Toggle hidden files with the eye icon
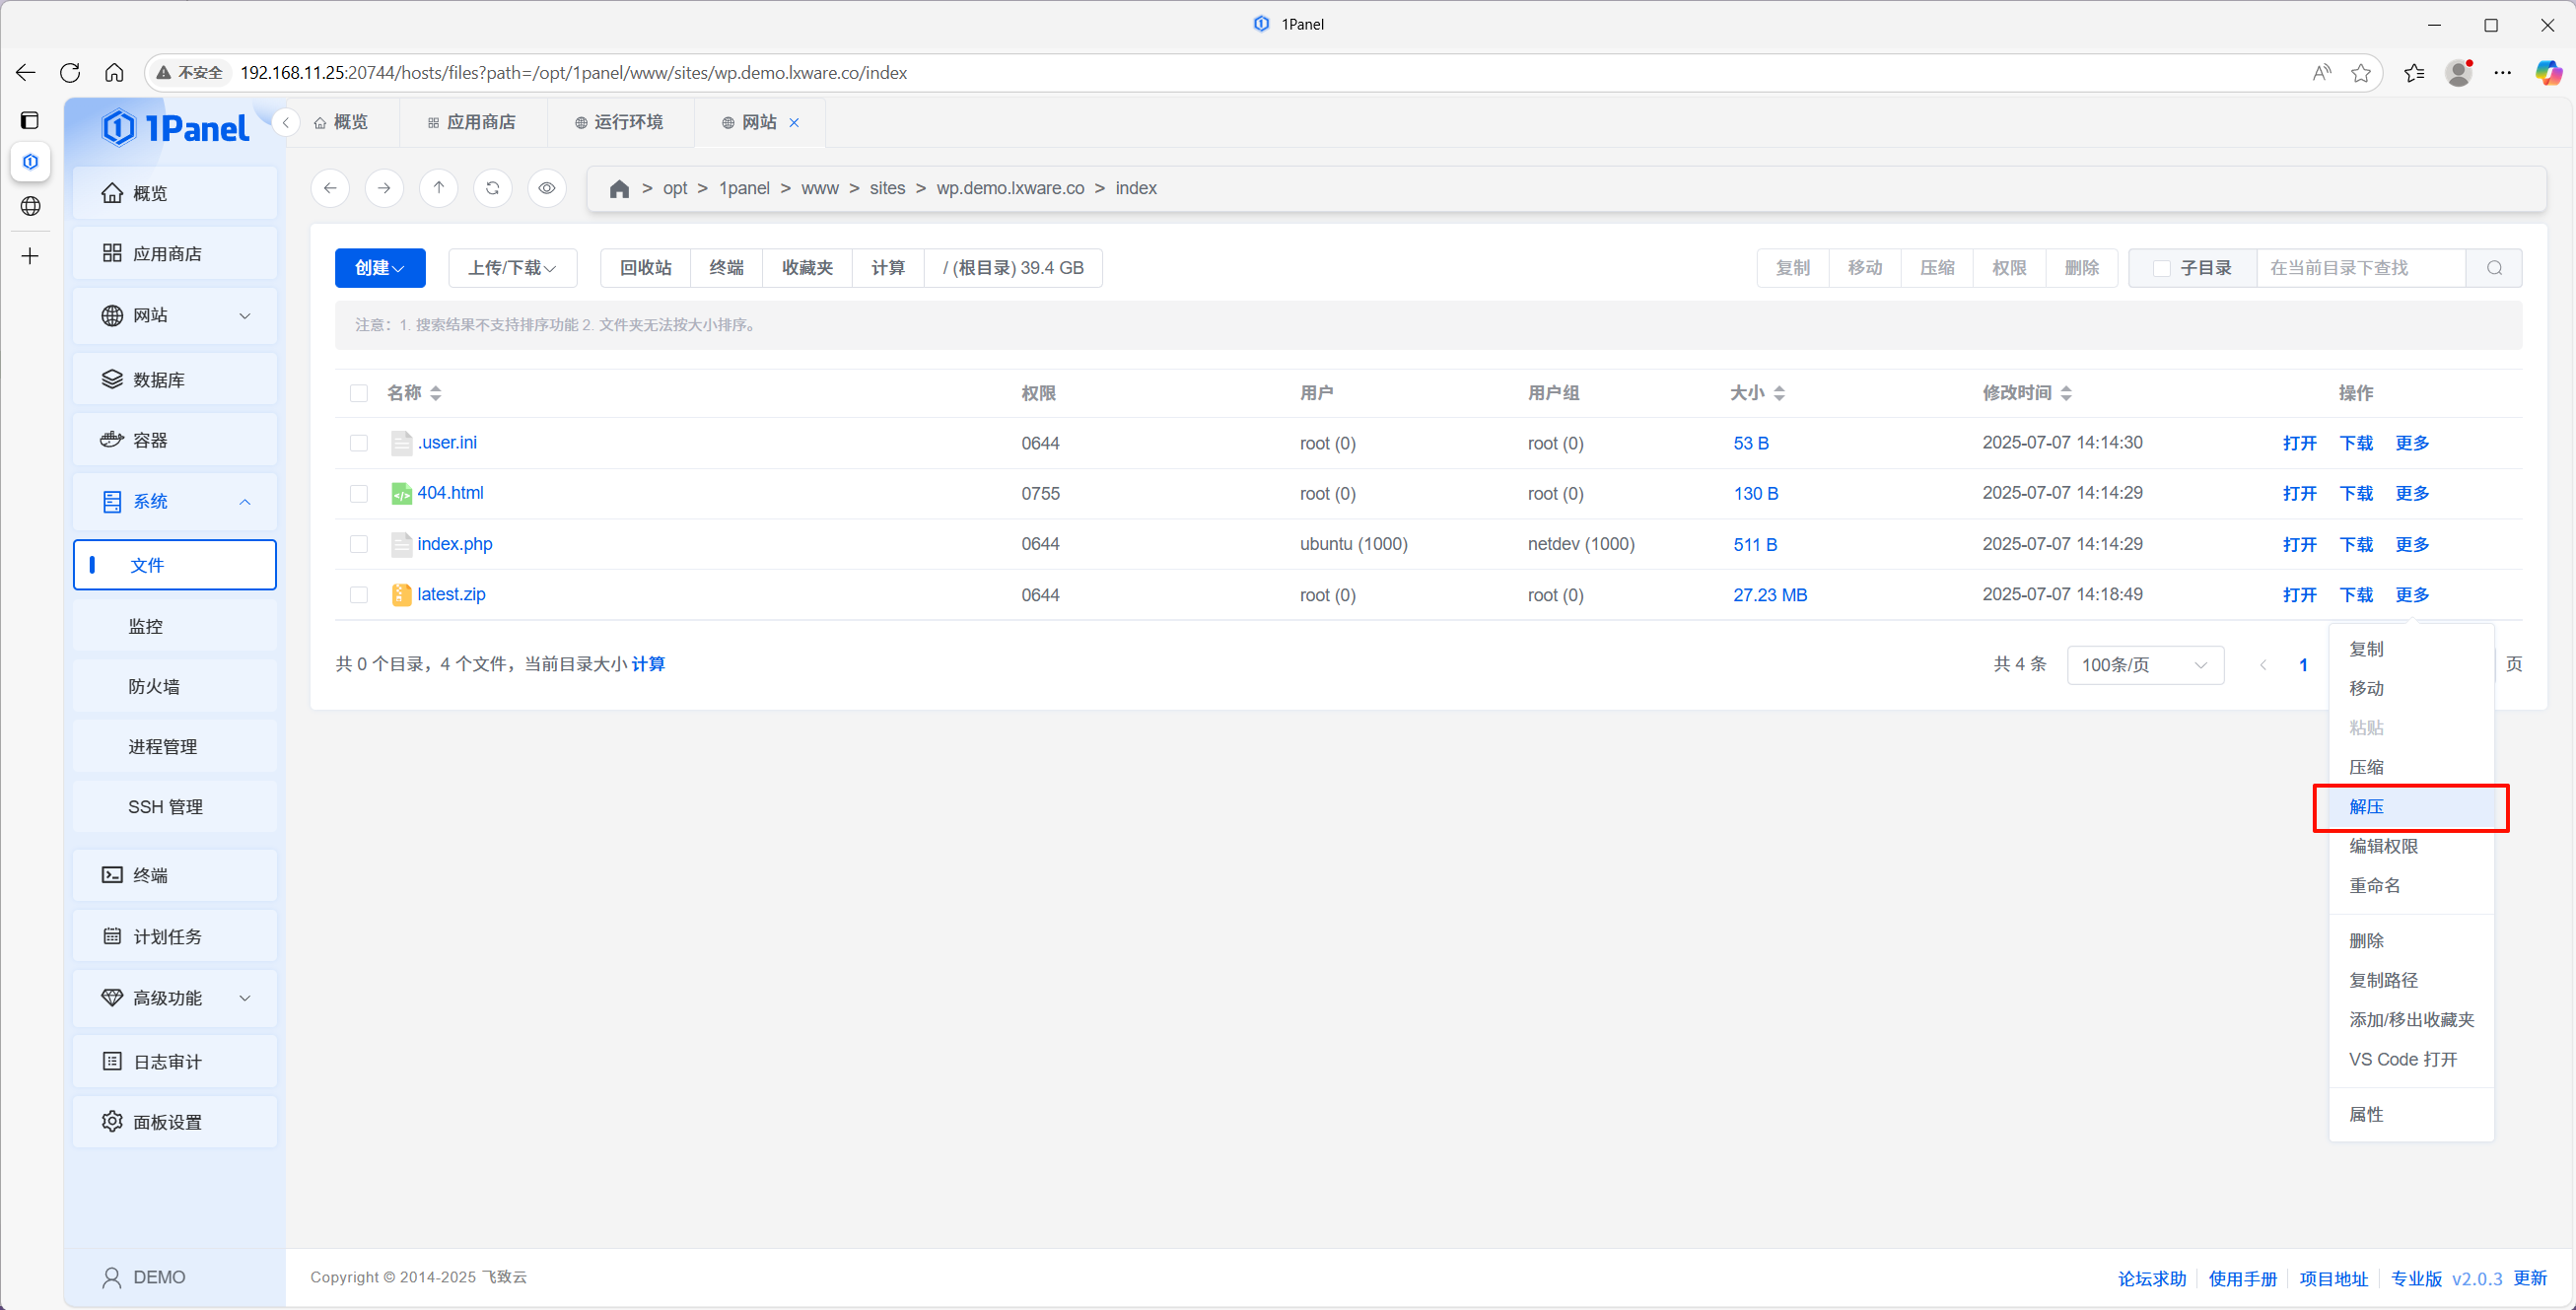Image resolution: width=2576 pixels, height=1310 pixels. tap(546, 188)
